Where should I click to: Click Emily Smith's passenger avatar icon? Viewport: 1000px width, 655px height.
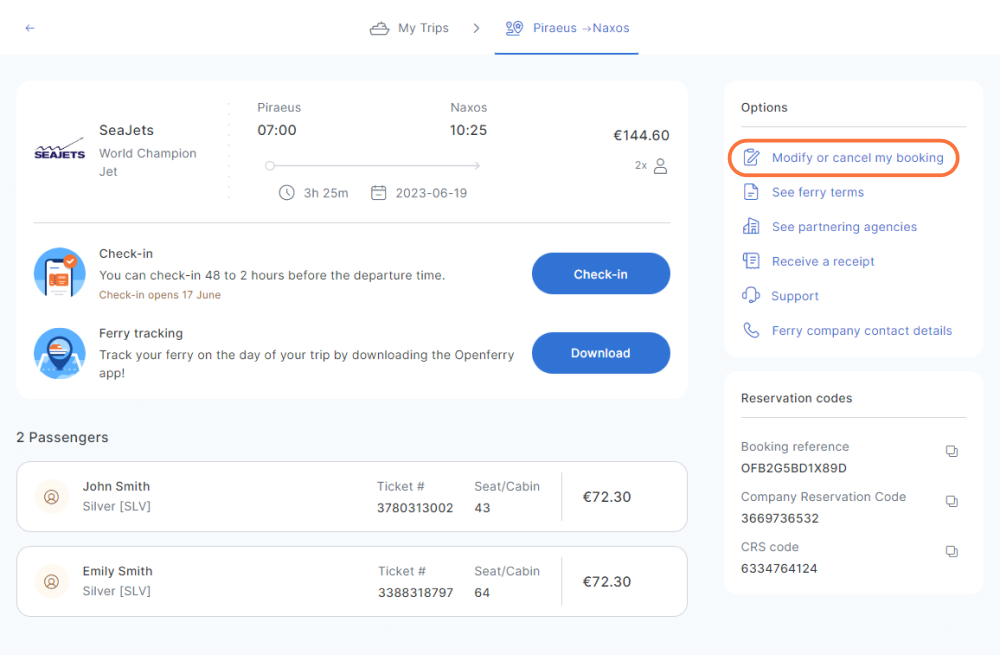[52, 582]
